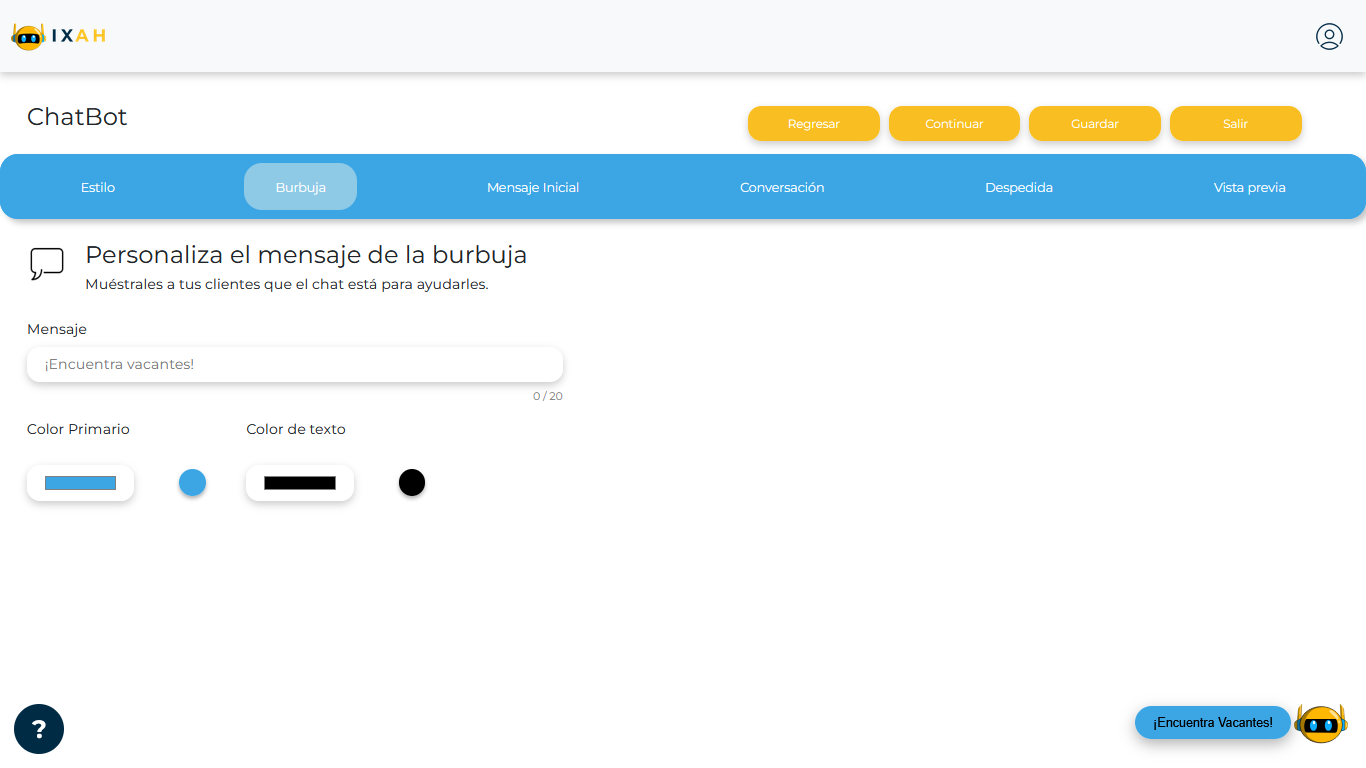Click the robot chatbot avatar
Viewport: 1366px width, 768px height.
coord(1321,723)
